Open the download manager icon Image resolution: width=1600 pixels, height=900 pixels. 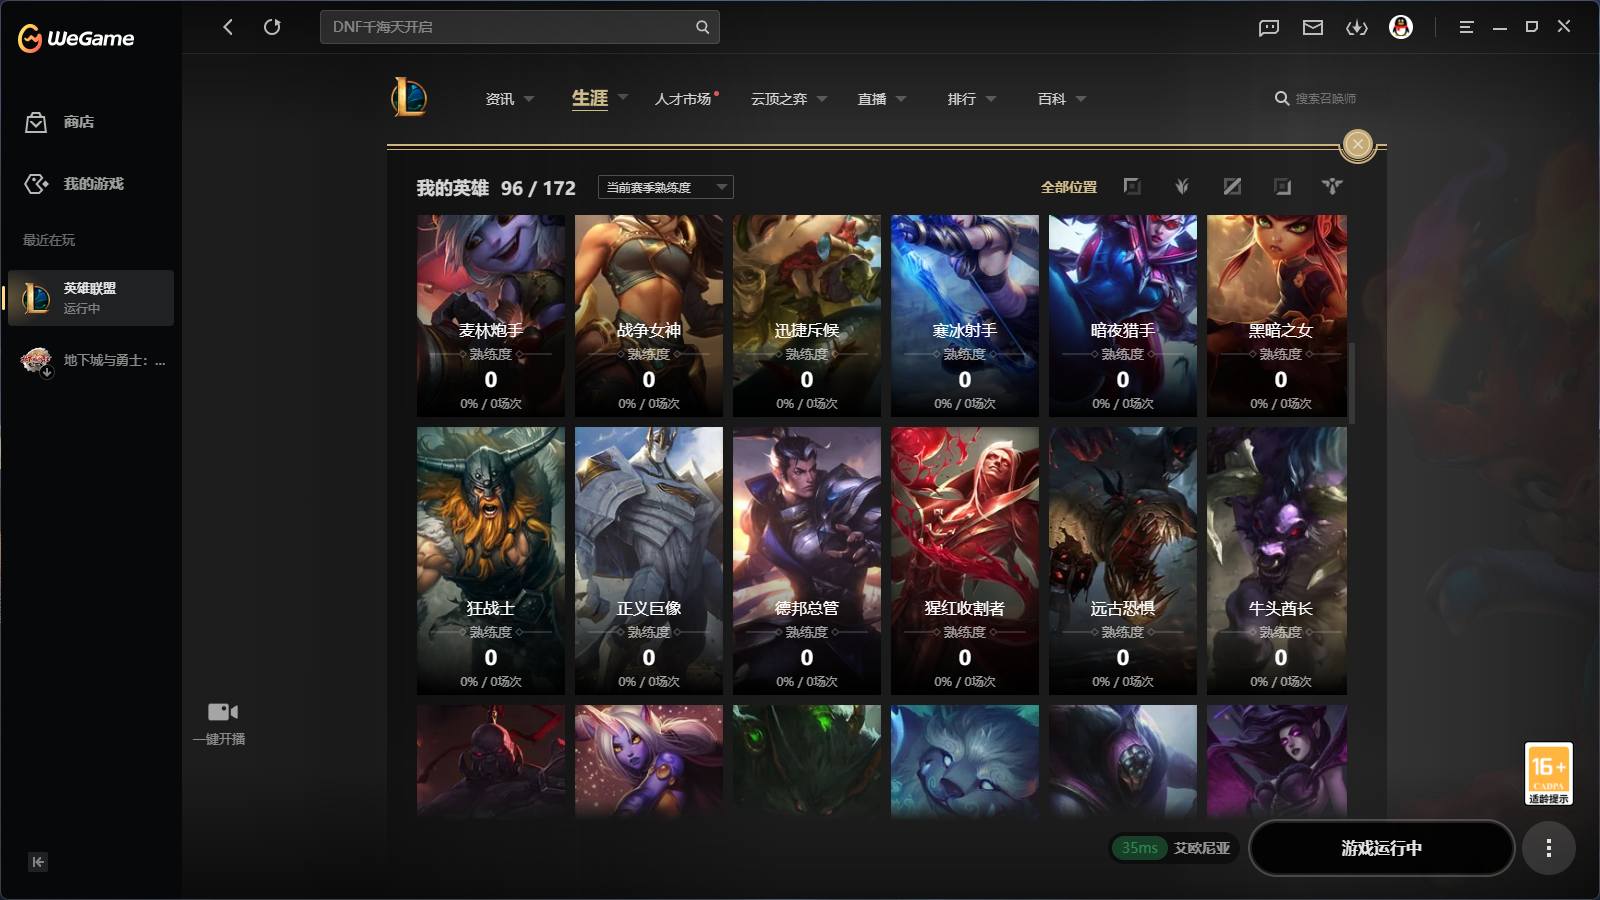1357,27
